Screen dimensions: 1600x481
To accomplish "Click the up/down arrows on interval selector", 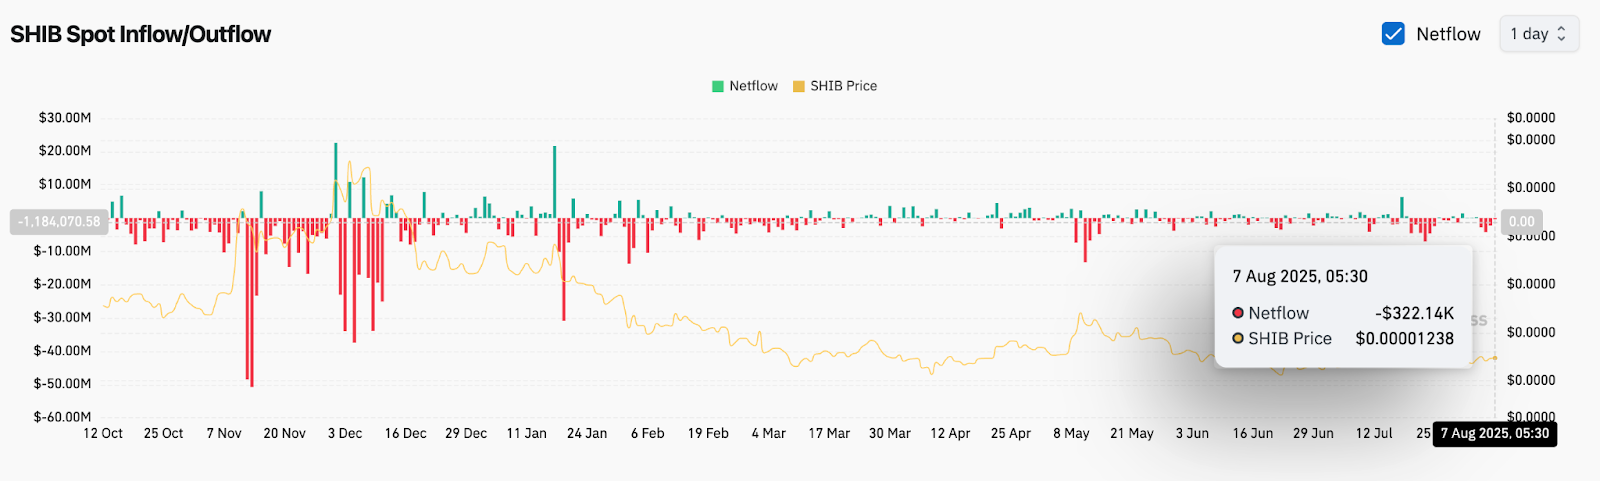I will 1561,34.
